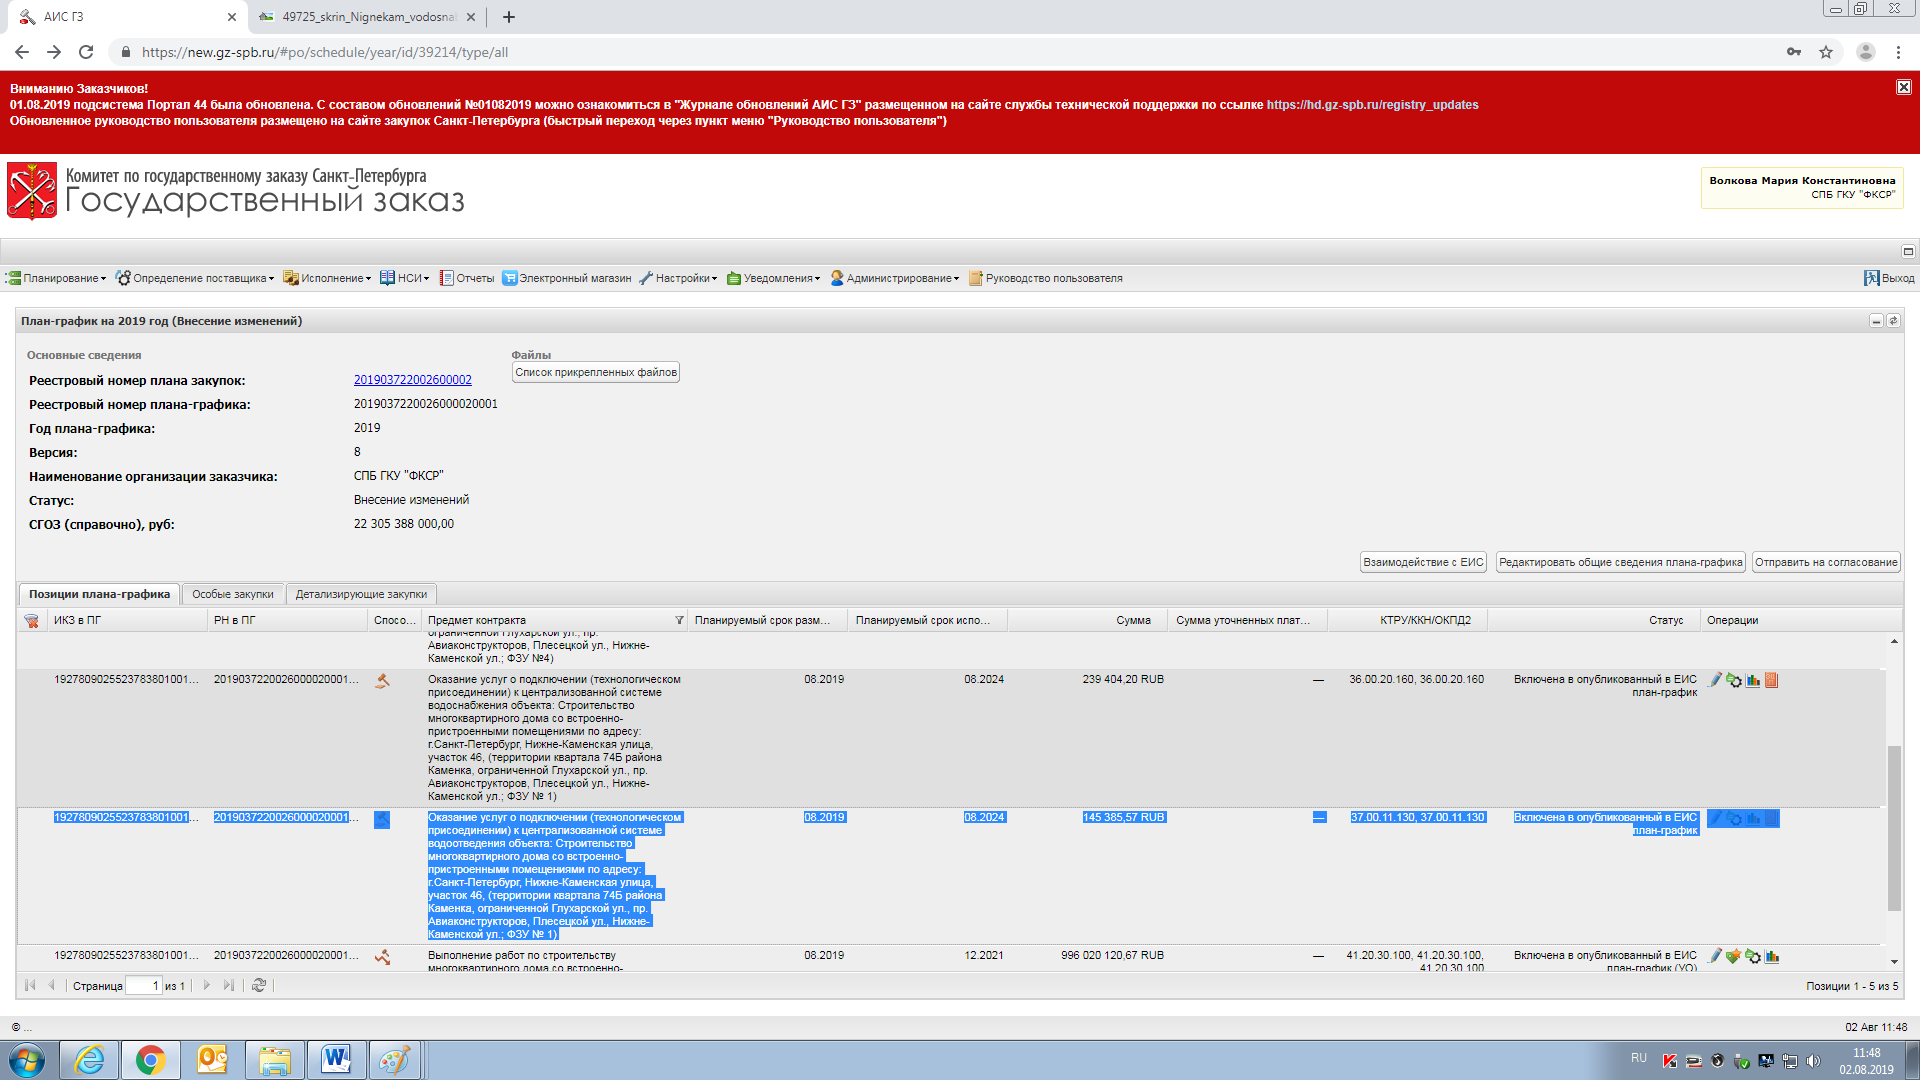Click the grid scrollbar down arrow
The height and width of the screenshot is (1080, 1920).
[1894, 962]
